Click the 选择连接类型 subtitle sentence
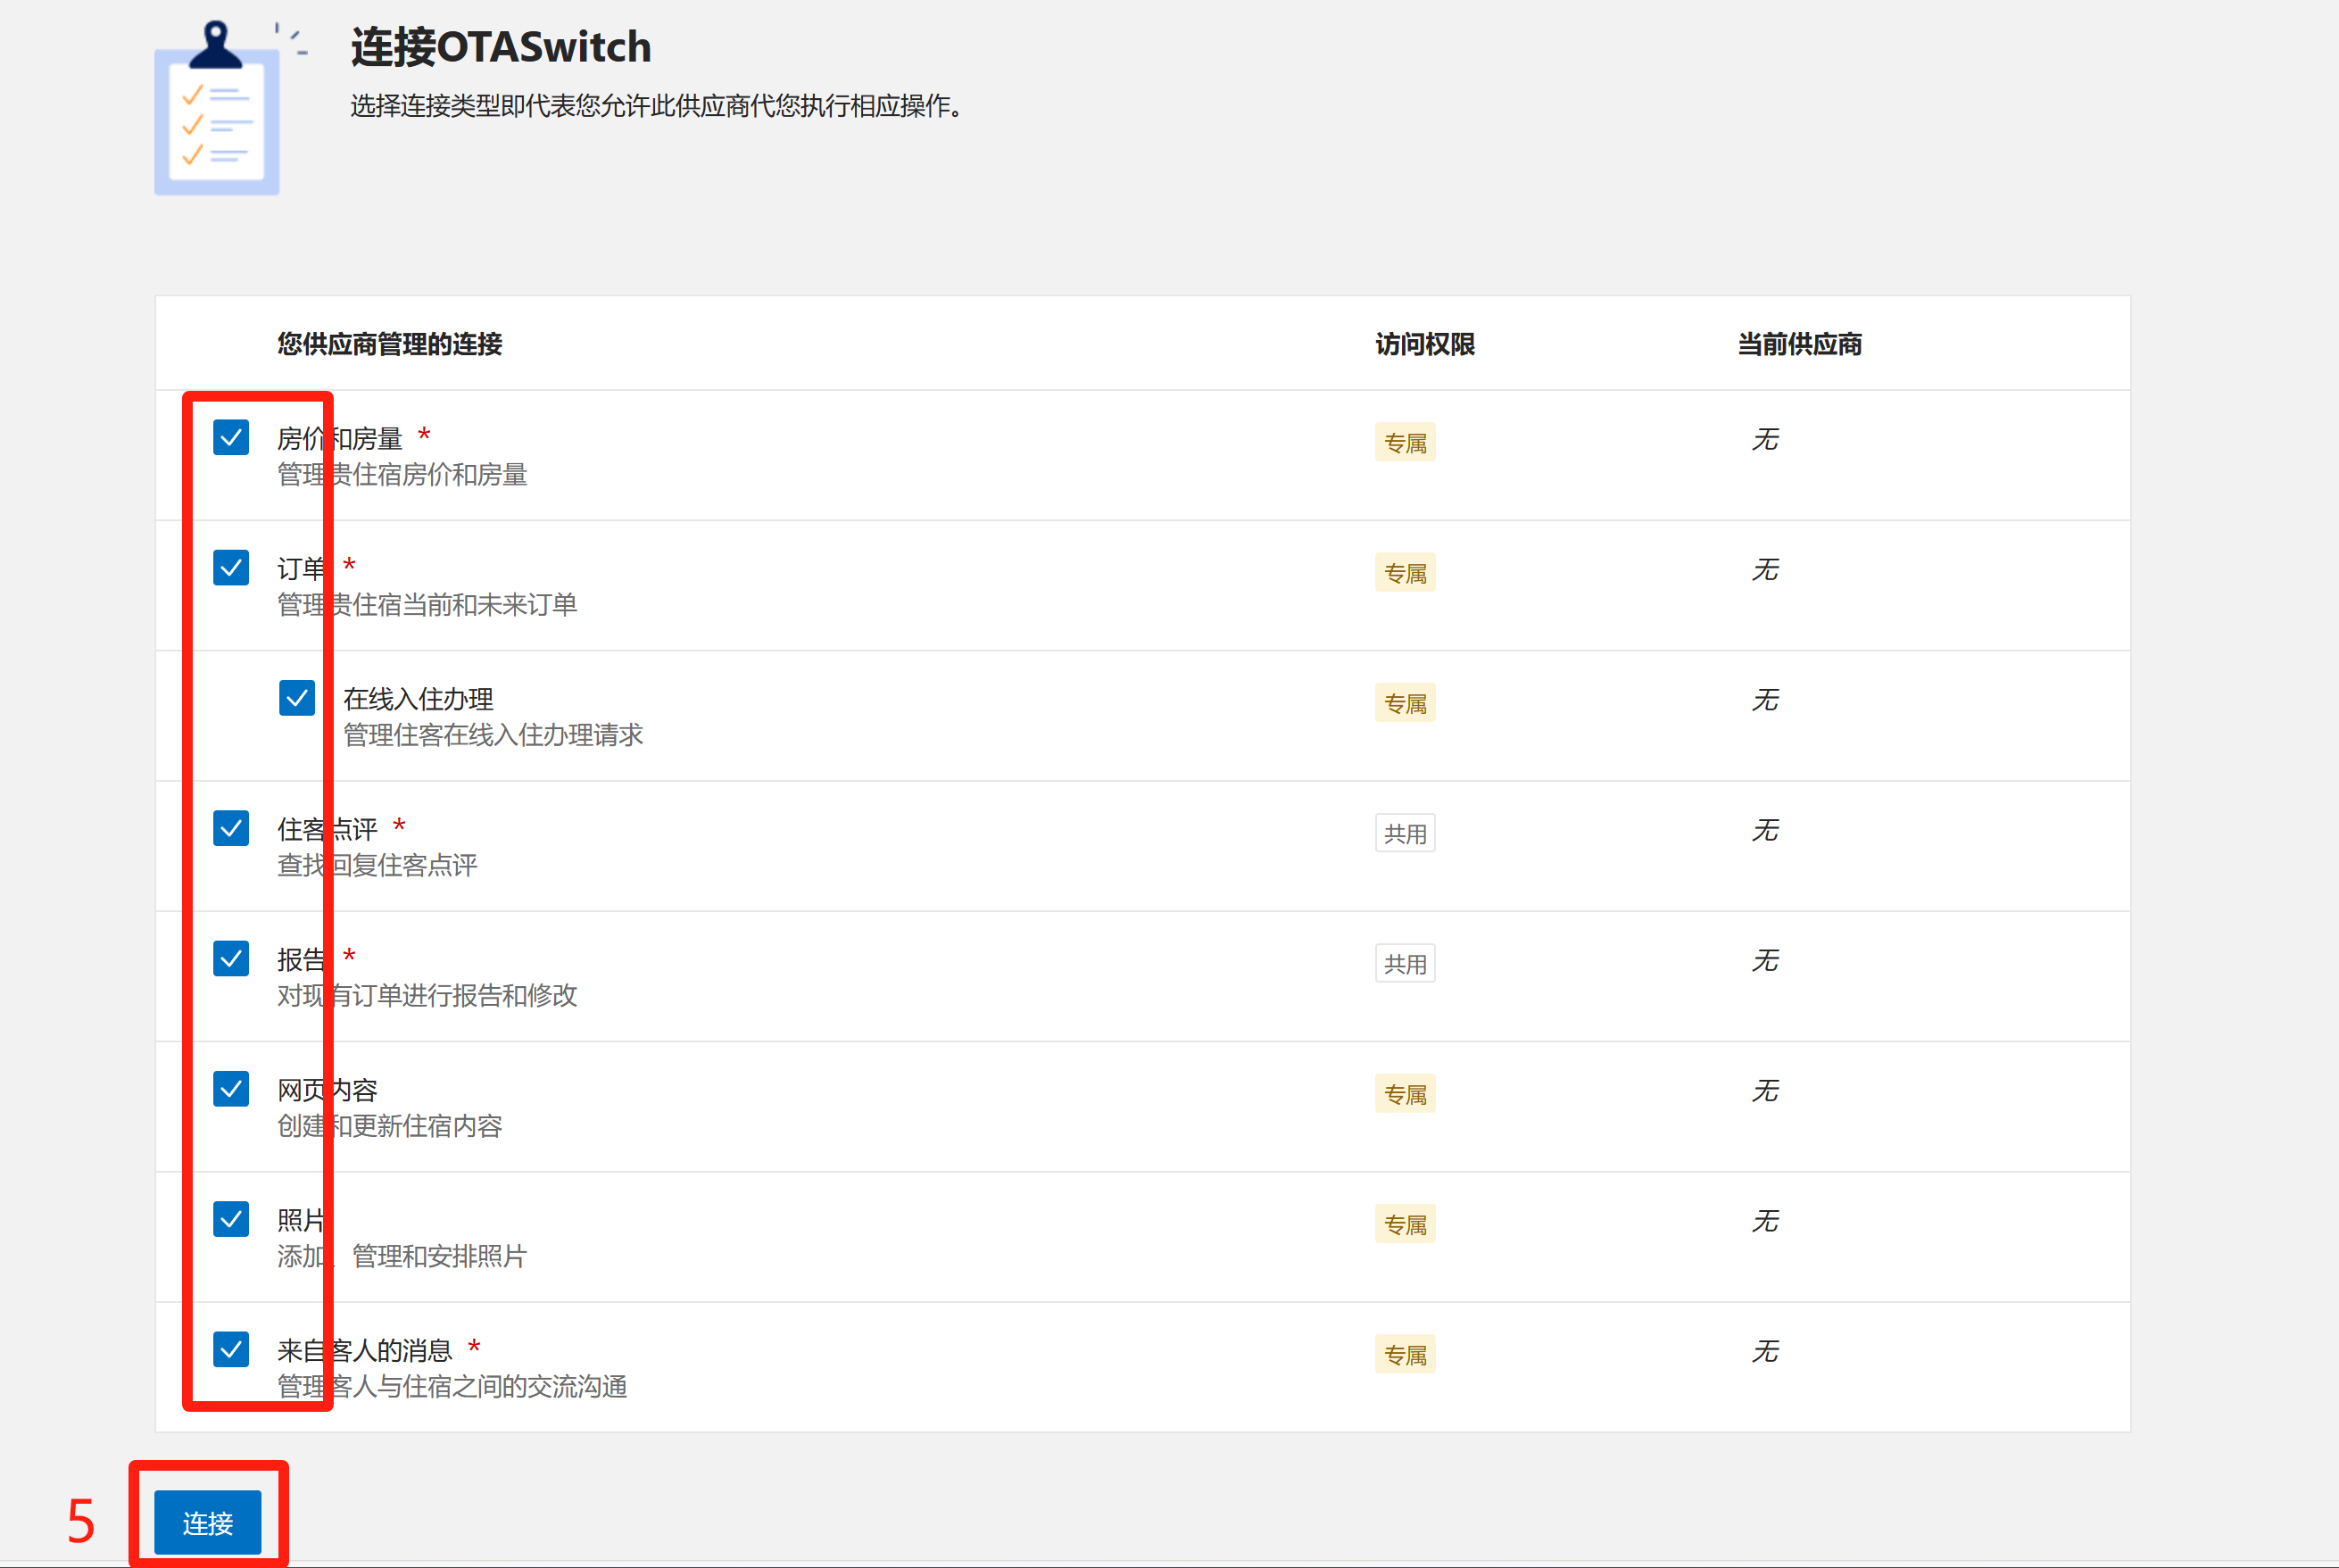The width and height of the screenshot is (2339, 1568). click(x=657, y=106)
